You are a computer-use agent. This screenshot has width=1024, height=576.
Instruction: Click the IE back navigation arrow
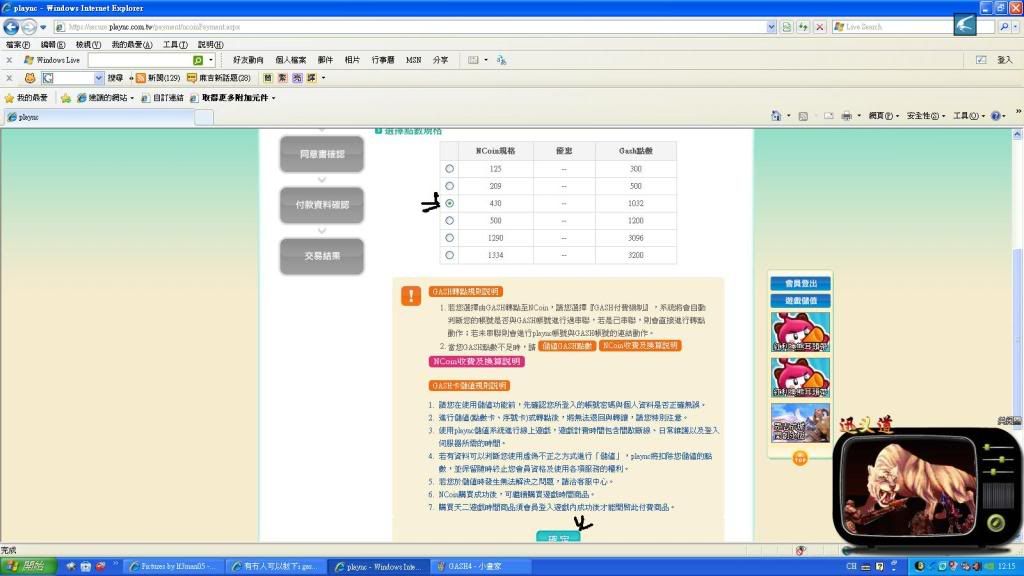11,27
